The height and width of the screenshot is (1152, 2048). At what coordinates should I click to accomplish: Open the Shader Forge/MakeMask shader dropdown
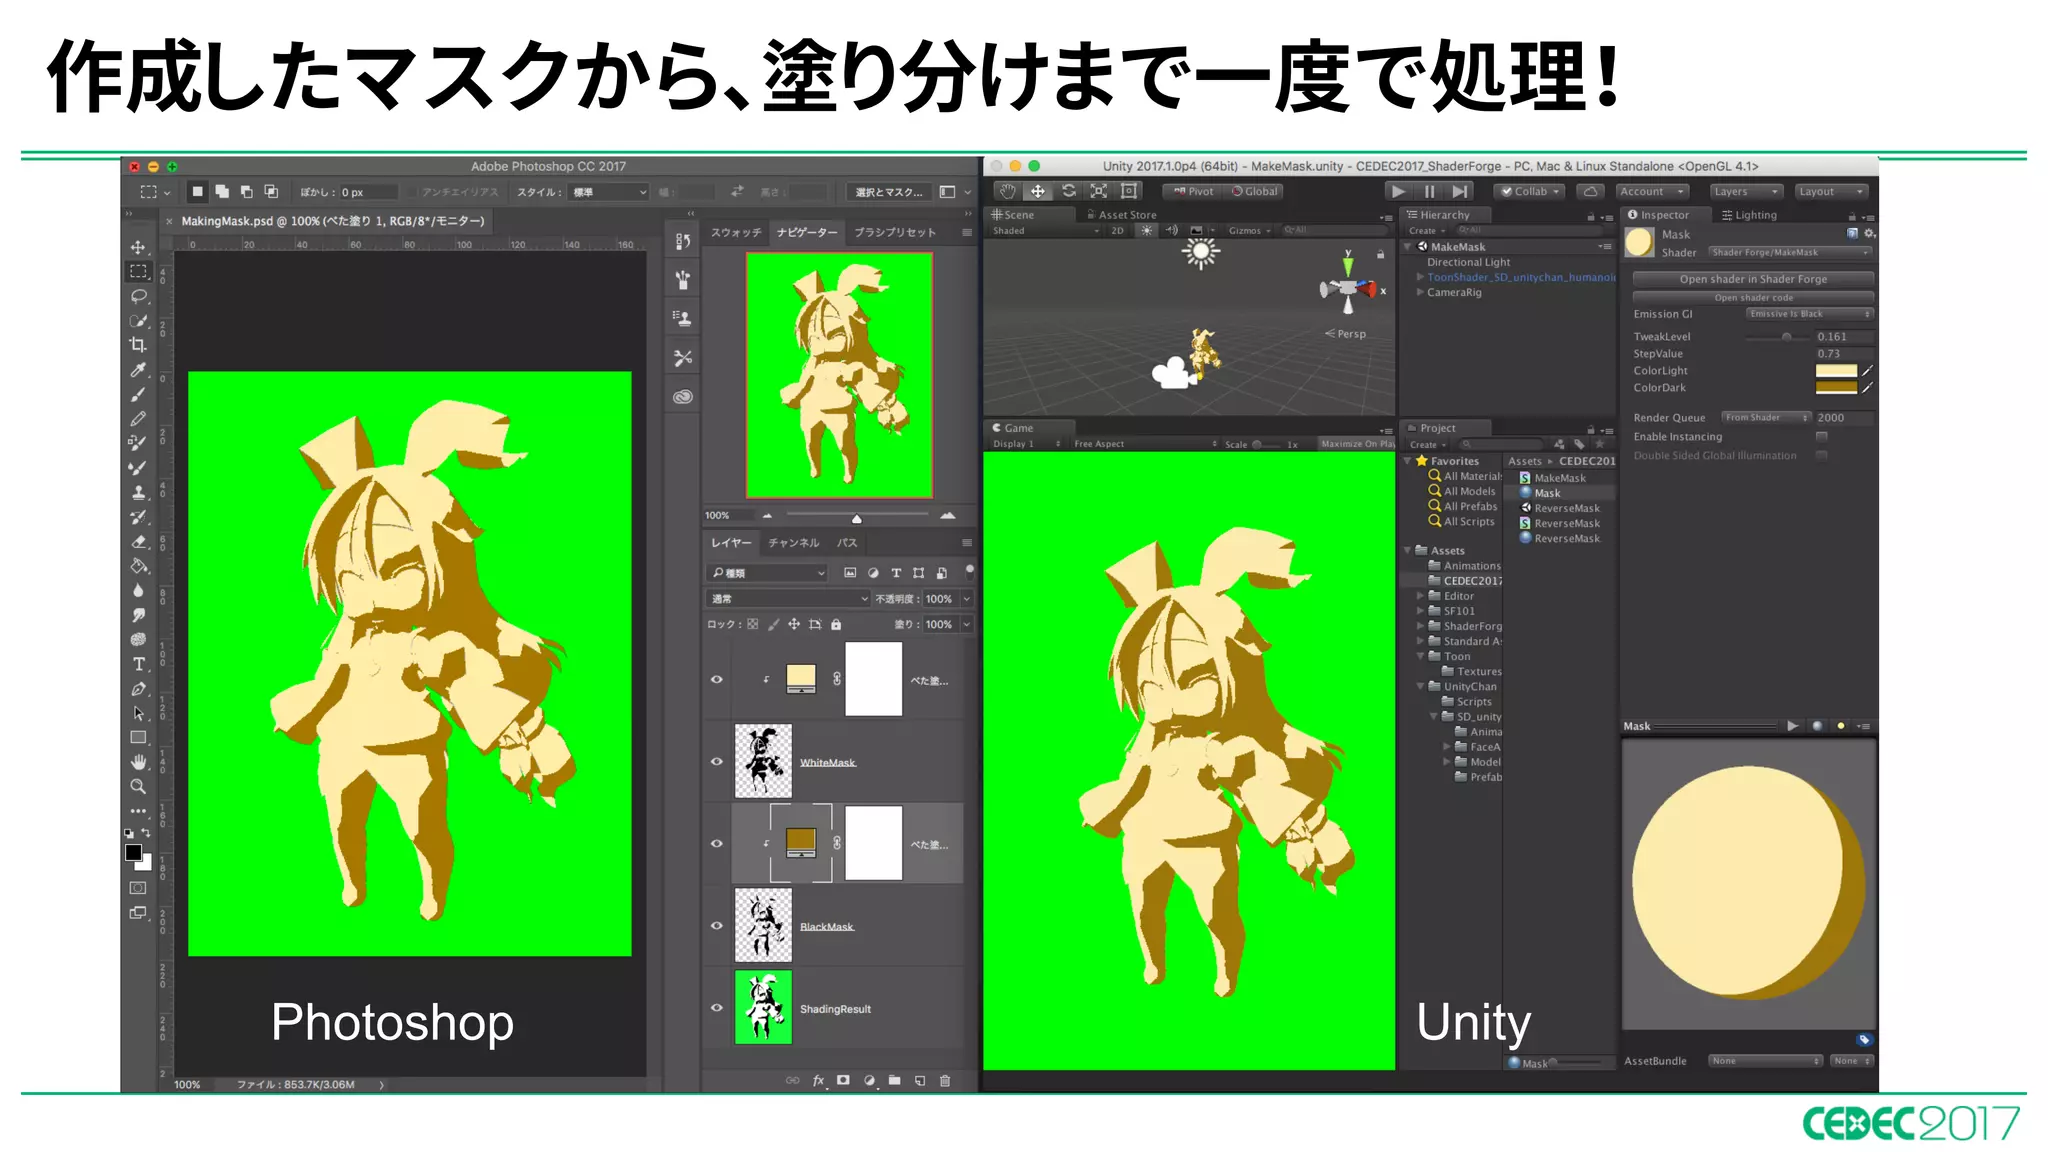1790,253
